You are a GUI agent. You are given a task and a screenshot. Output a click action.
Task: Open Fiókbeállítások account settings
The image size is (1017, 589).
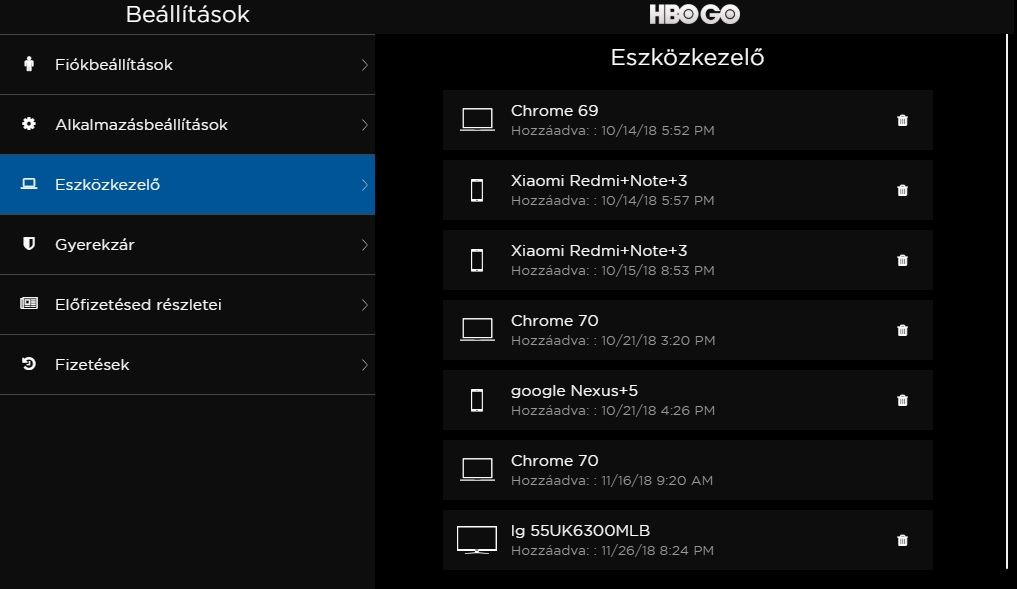click(187, 65)
